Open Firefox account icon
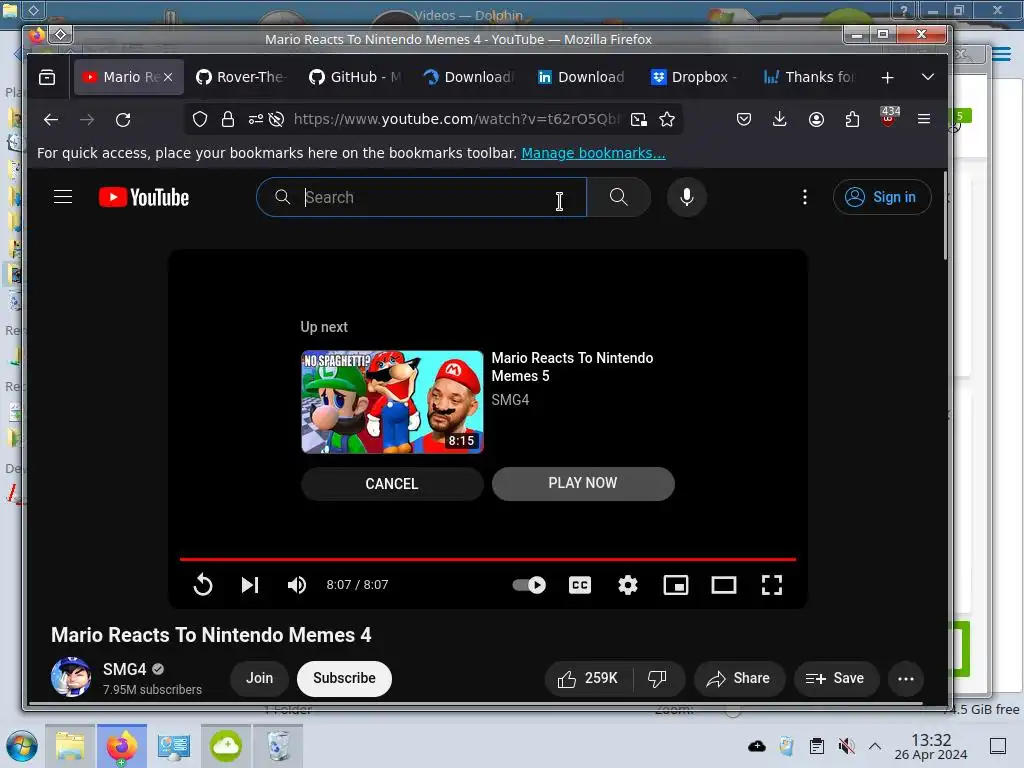Screen dimensions: 1024x768 [x=816, y=120]
